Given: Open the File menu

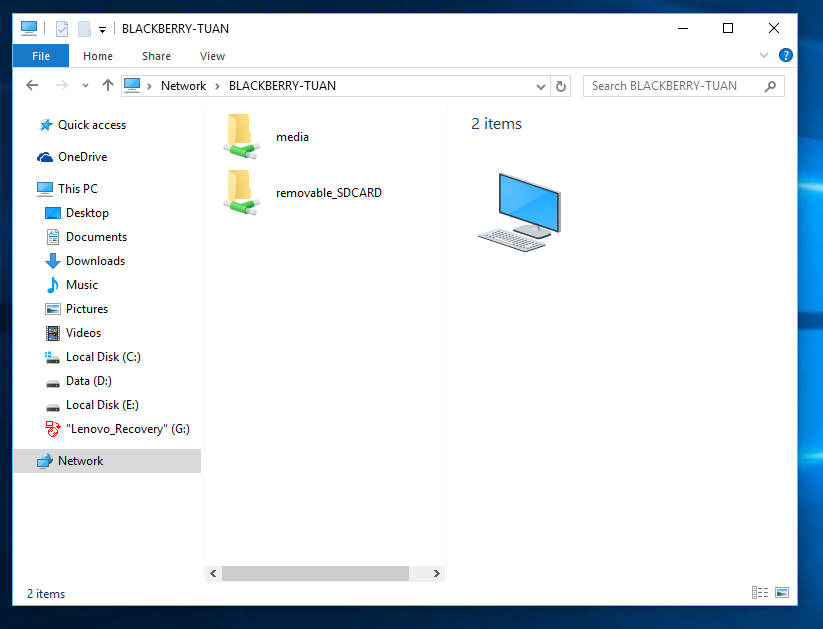Looking at the screenshot, I should pos(41,56).
